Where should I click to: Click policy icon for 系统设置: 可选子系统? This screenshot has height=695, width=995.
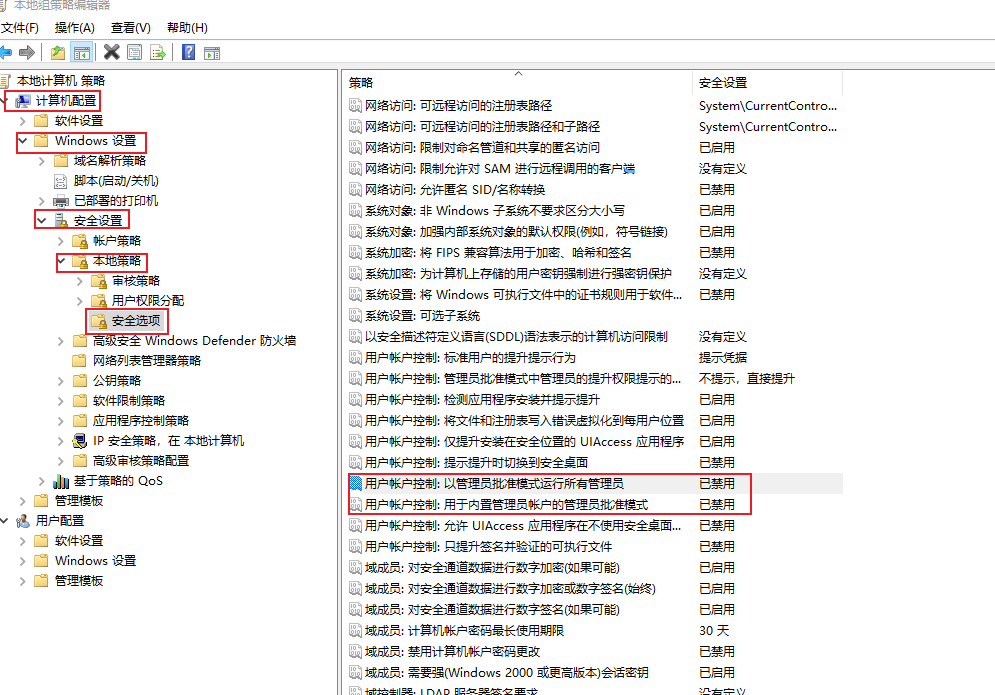355,316
